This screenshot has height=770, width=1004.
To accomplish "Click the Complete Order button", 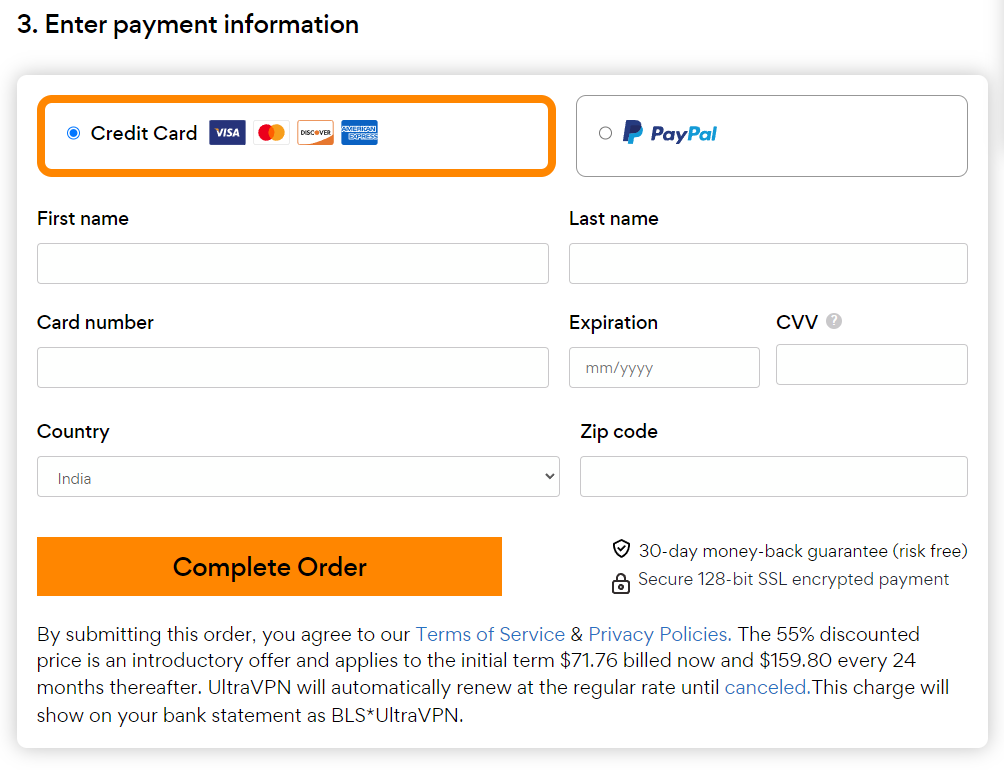I will tap(270, 566).
